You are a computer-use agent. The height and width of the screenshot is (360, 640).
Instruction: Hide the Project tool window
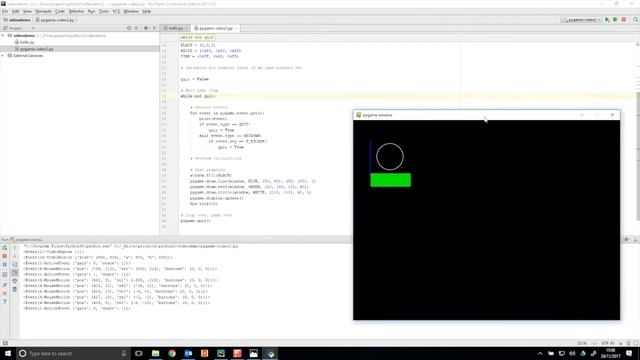[x=154, y=28]
